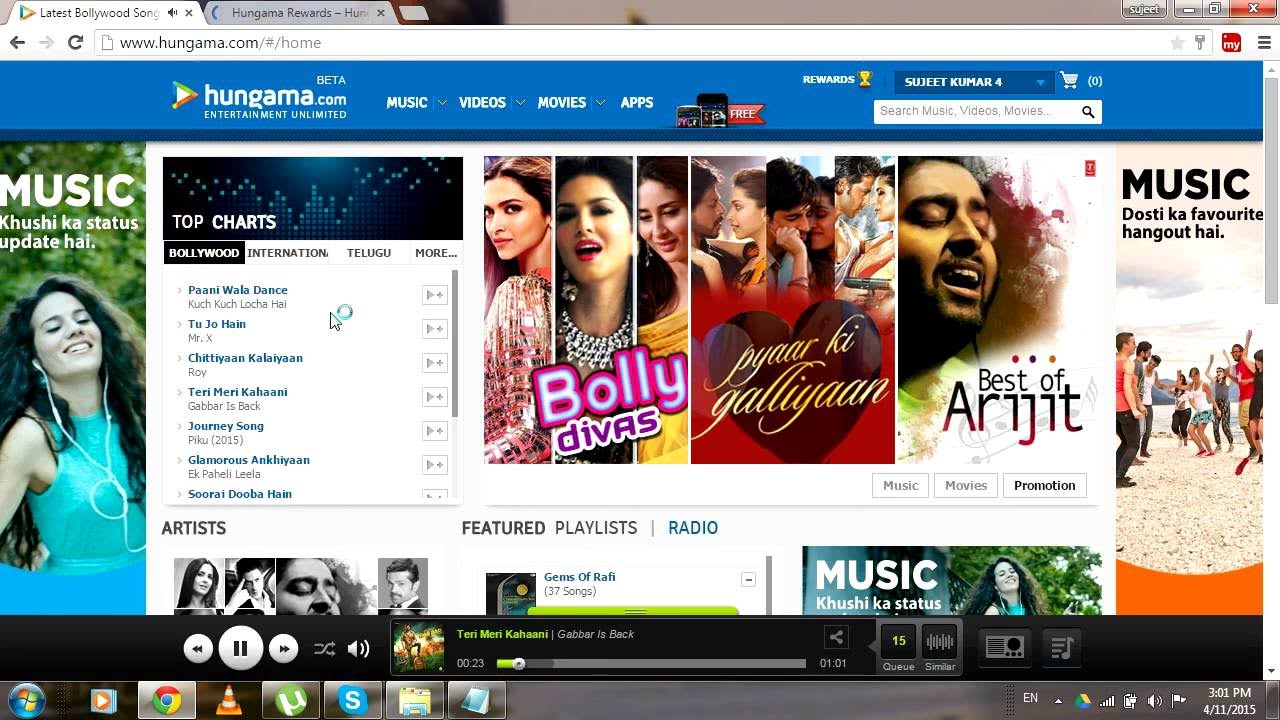Add Teri Meri Kahaani to queue

[x=434, y=397]
